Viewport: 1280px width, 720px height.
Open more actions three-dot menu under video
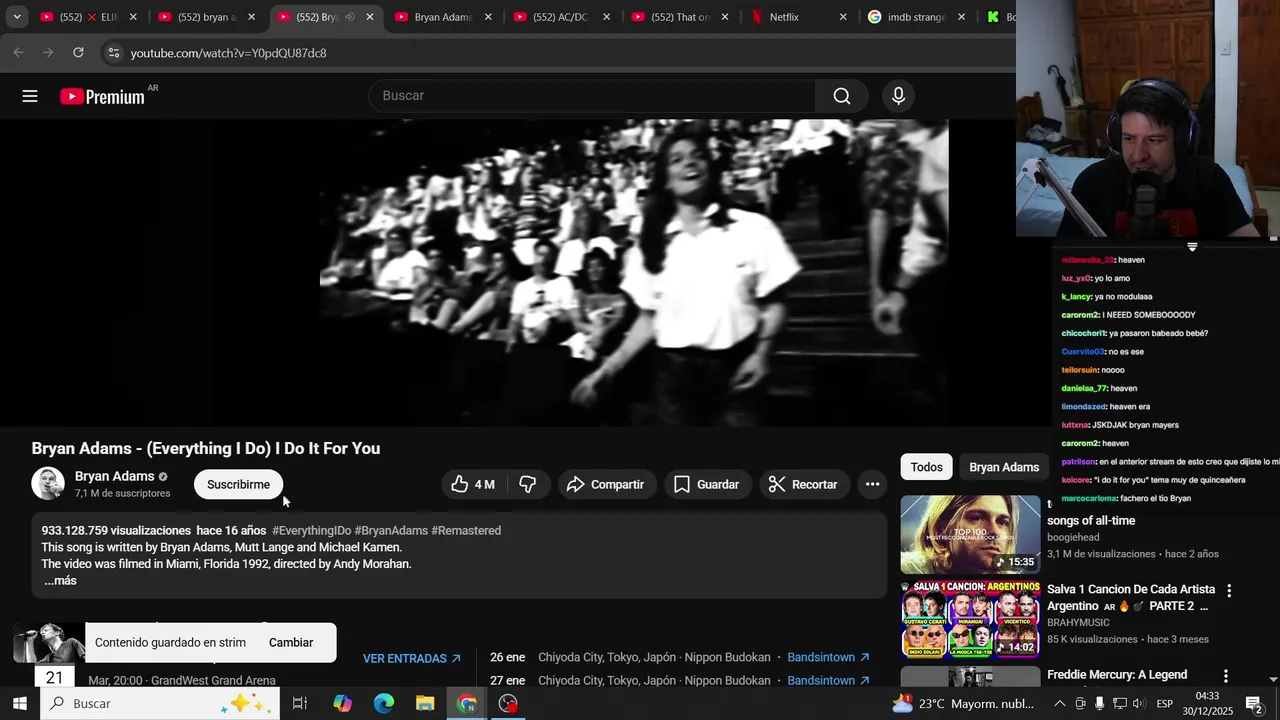pos(872,484)
